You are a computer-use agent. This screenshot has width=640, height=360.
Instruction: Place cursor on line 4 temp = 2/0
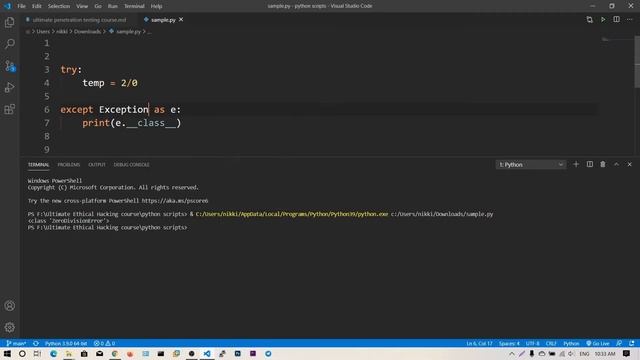pos(110,83)
